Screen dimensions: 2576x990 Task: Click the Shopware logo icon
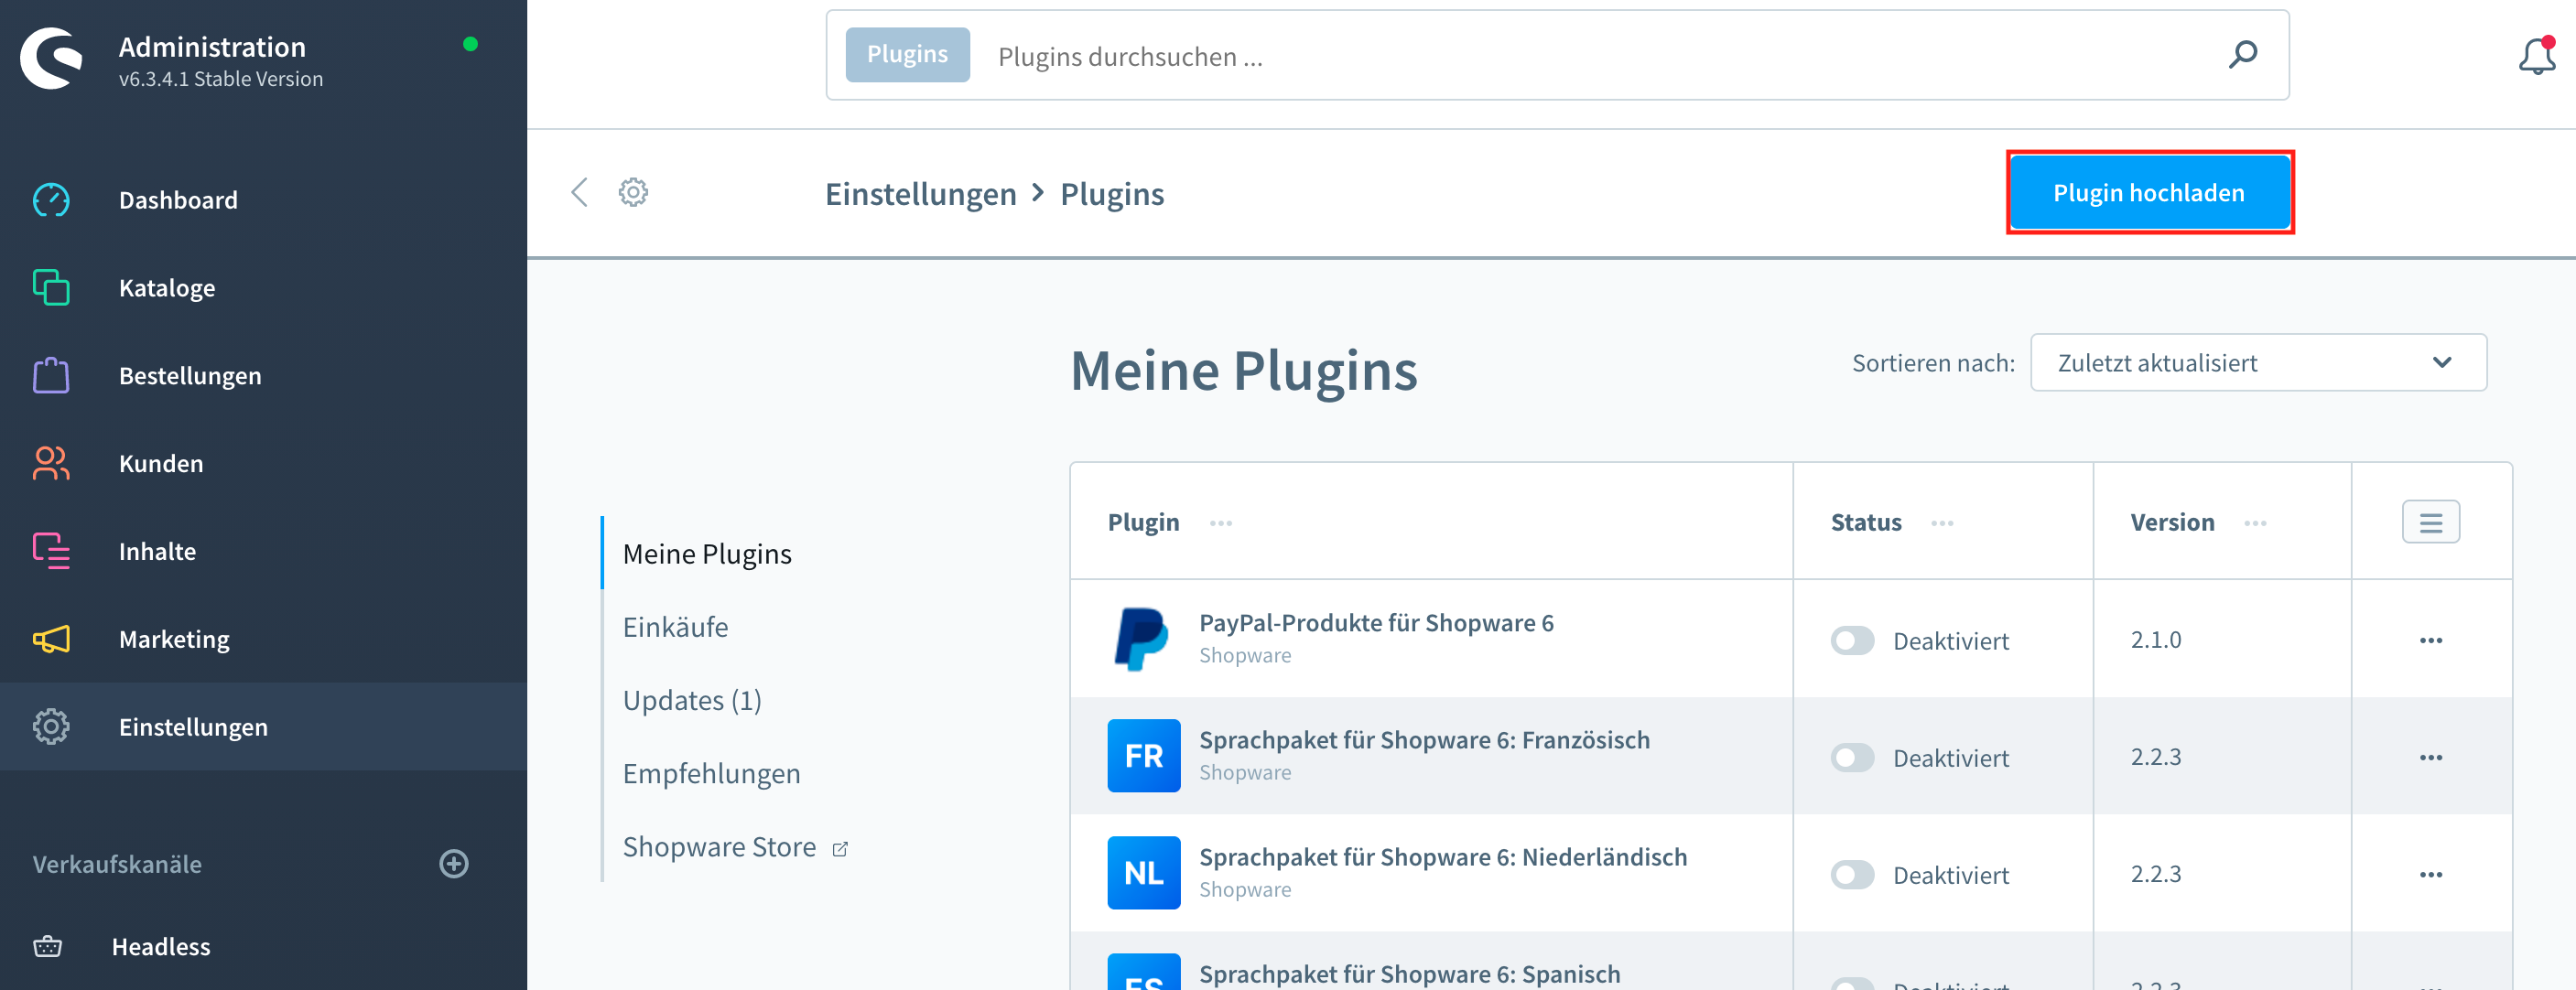pyautogui.click(x=52, y=58)
